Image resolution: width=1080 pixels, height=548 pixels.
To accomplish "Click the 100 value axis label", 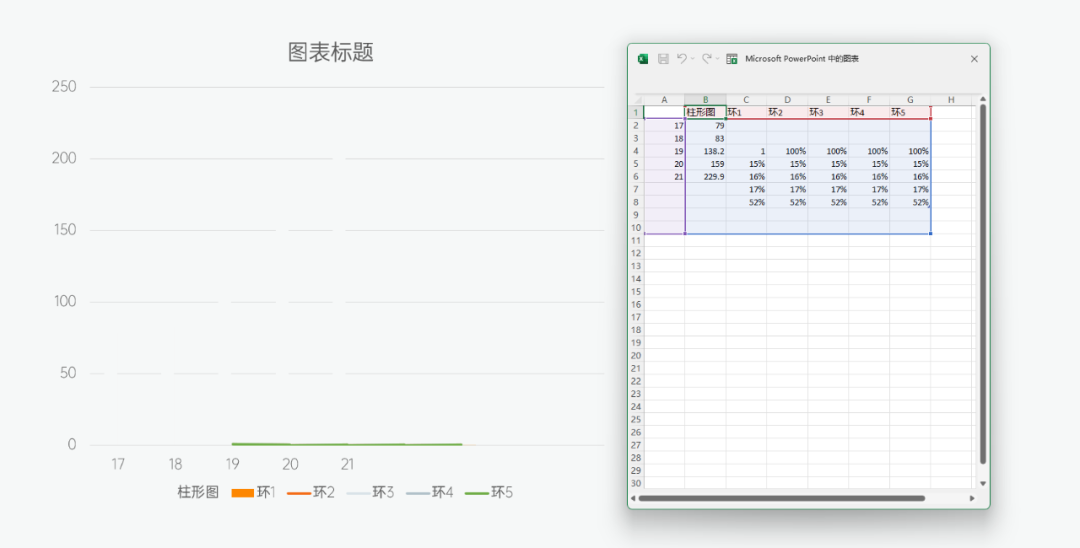I will [65, 302].
